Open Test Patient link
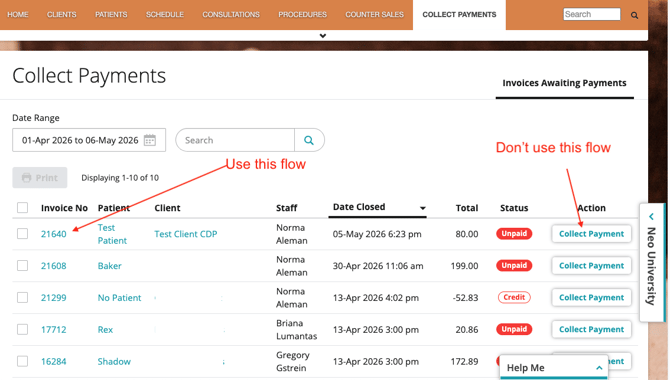 tap(112, 234)
